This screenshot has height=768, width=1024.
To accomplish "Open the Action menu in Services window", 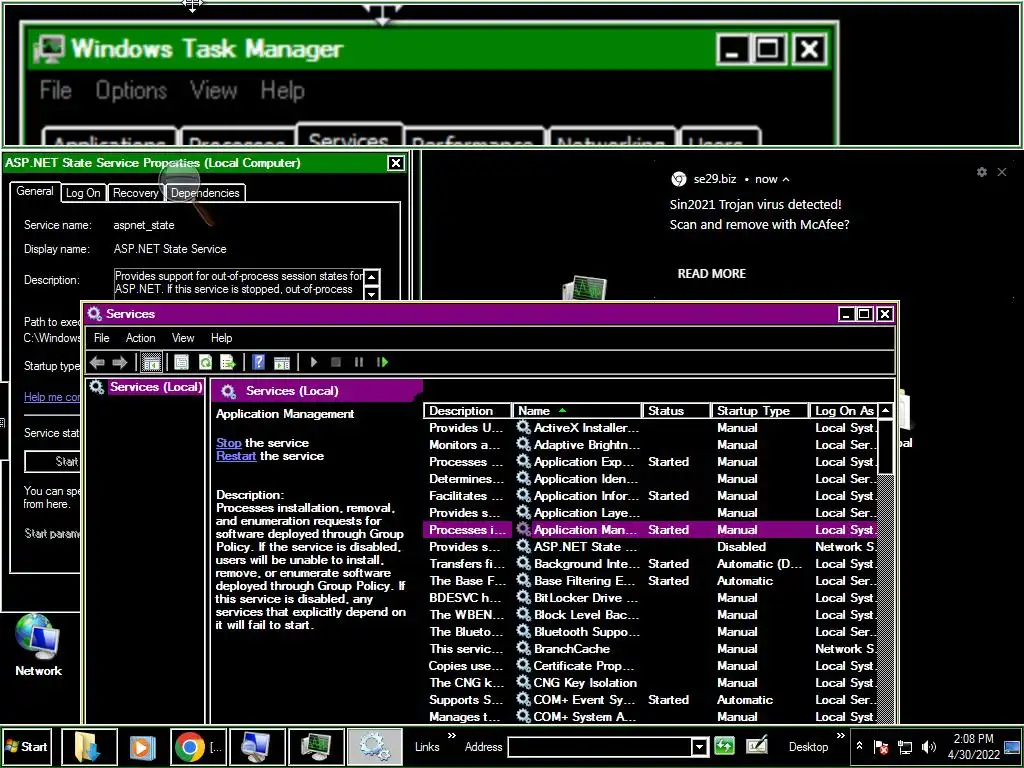I will coord(140,338).
